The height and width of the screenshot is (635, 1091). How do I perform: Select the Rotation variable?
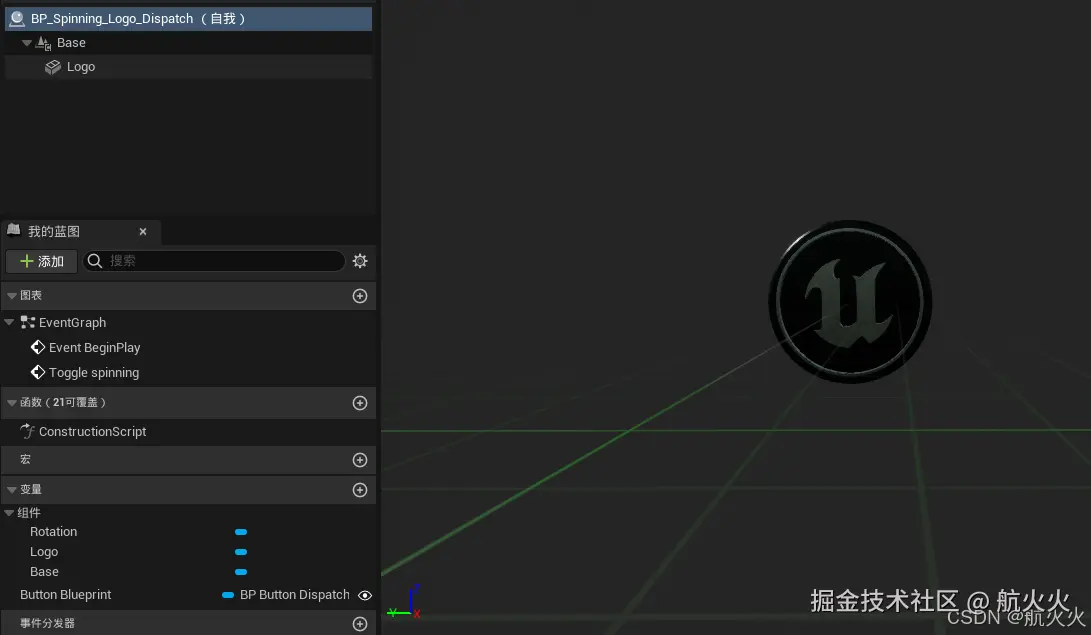(54, 532)
